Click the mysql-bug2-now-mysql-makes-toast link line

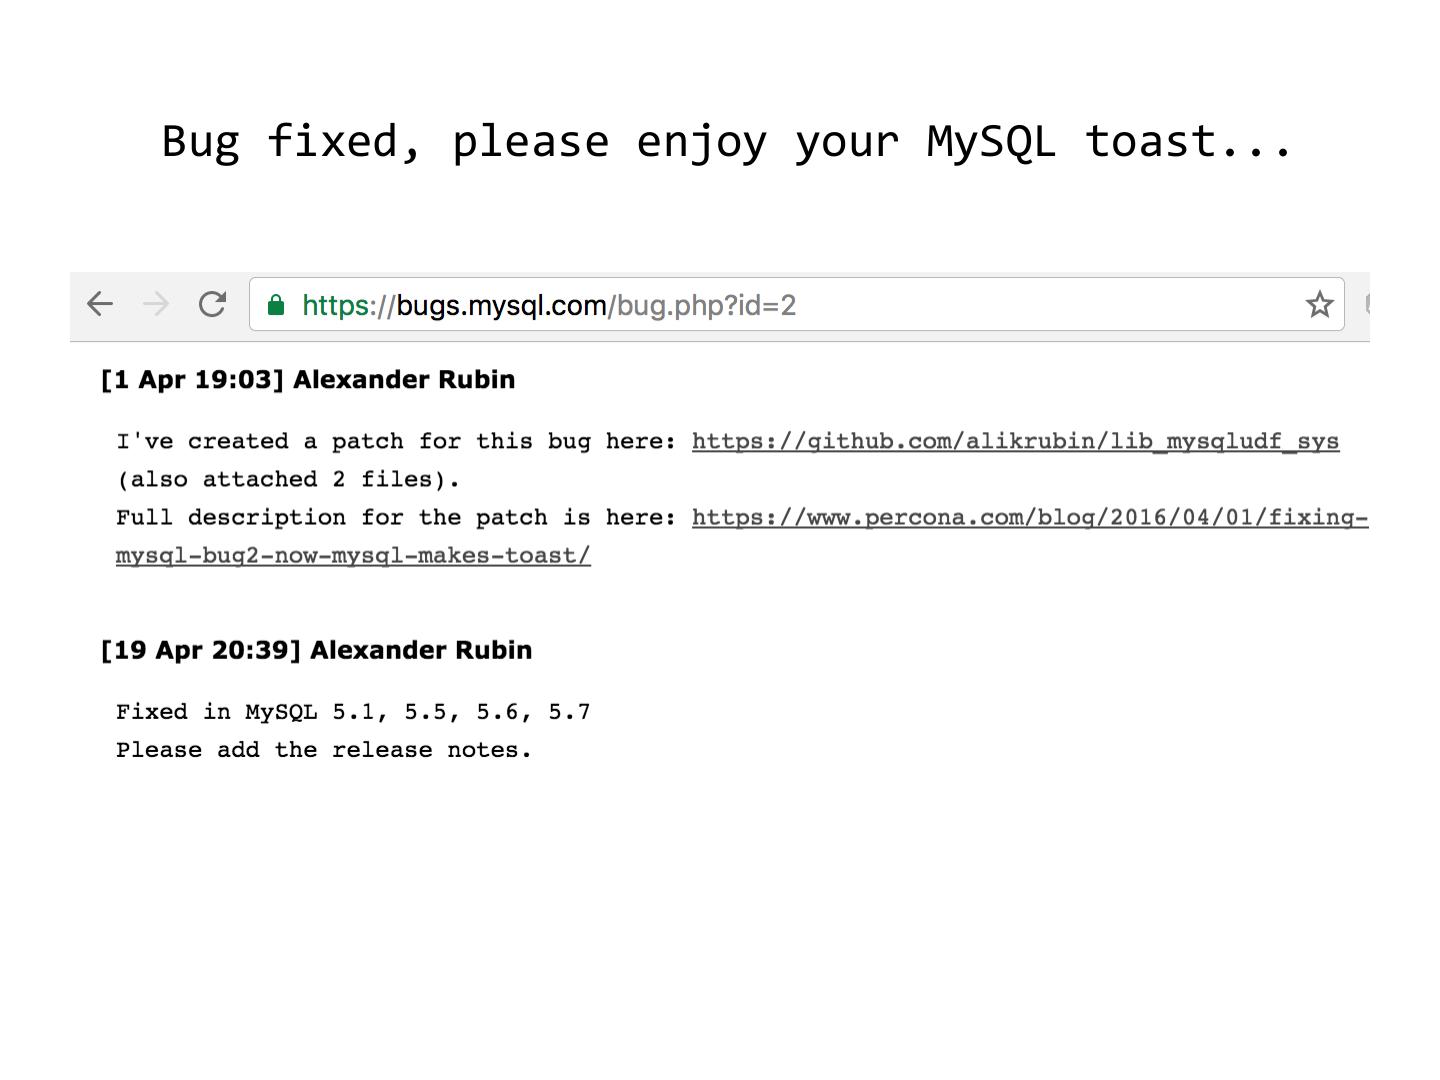tap(353, 555)
